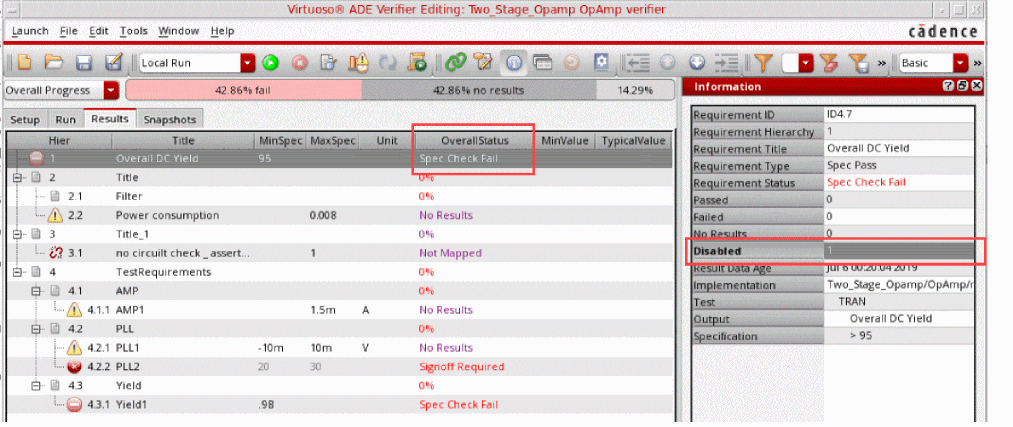Click the funnel with page icon
The height and width of the screenshot is (427, 1013).
click(858, 63)
